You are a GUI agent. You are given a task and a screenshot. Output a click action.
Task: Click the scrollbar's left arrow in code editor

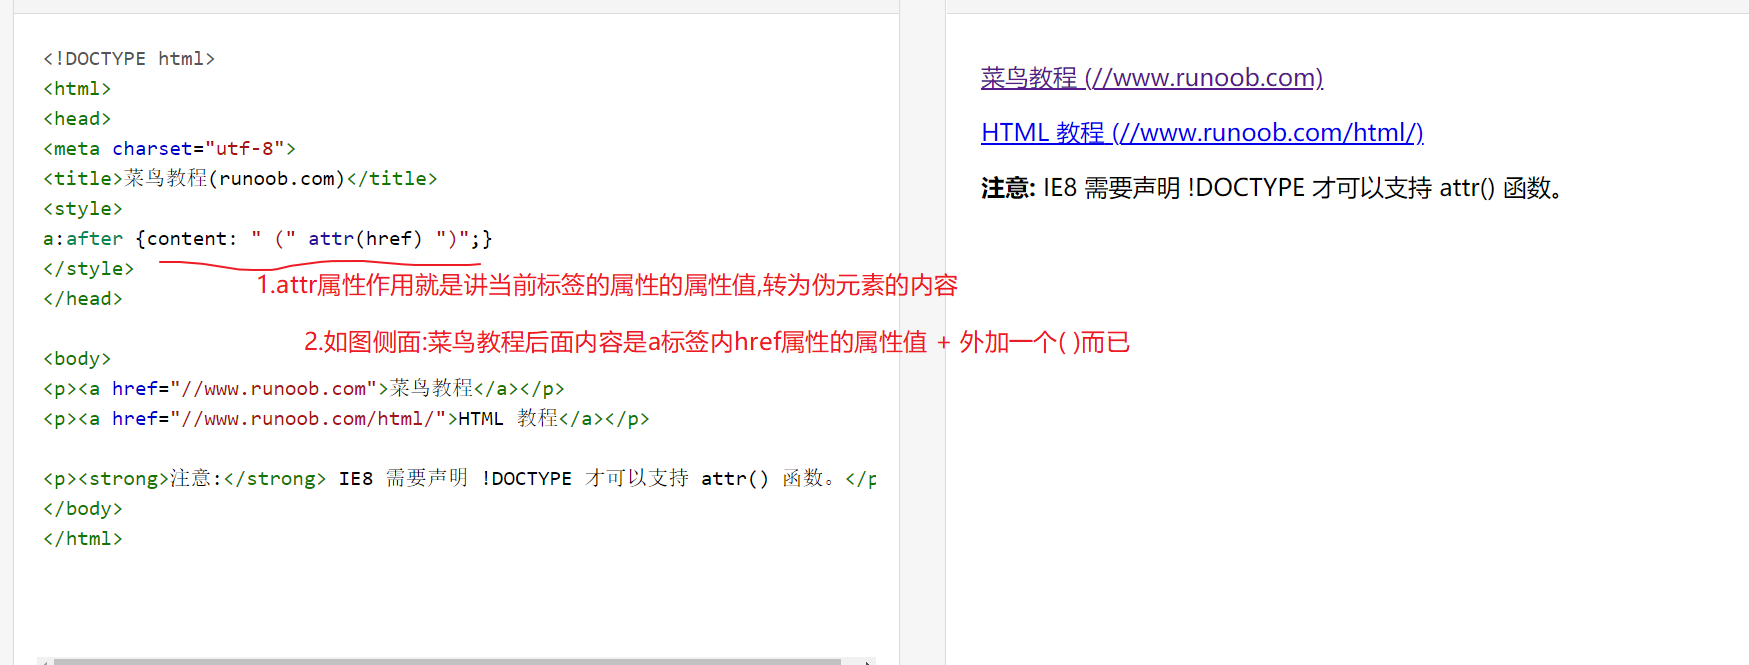(x=45, y=661)
